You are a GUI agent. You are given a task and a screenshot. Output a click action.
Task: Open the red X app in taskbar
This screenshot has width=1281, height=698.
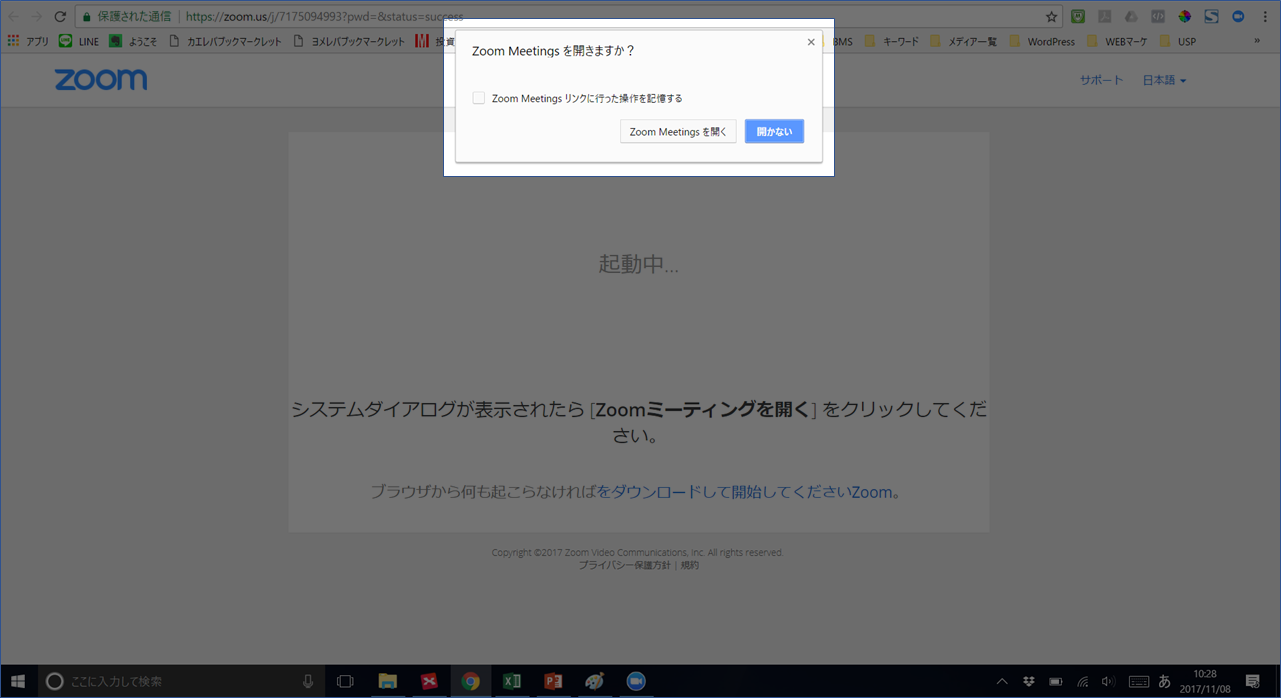[429, 681]
